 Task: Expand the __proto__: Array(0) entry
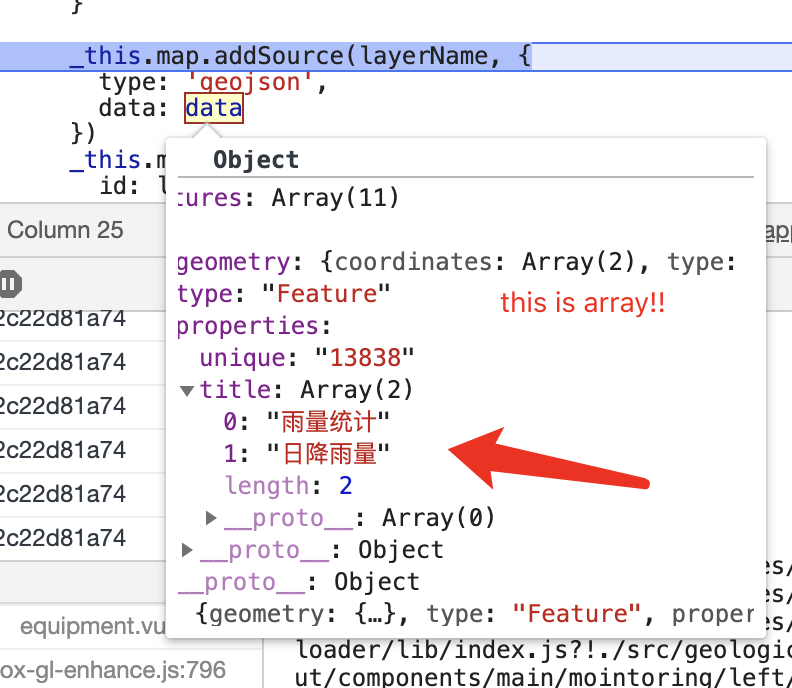pyautogui.click(x=211, y=518)
